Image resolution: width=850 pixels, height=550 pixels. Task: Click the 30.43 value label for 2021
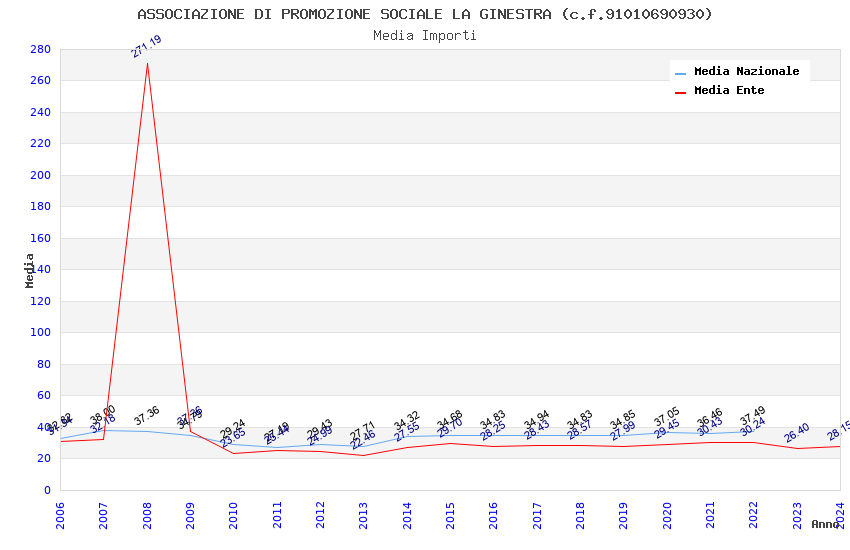[710, 426]
